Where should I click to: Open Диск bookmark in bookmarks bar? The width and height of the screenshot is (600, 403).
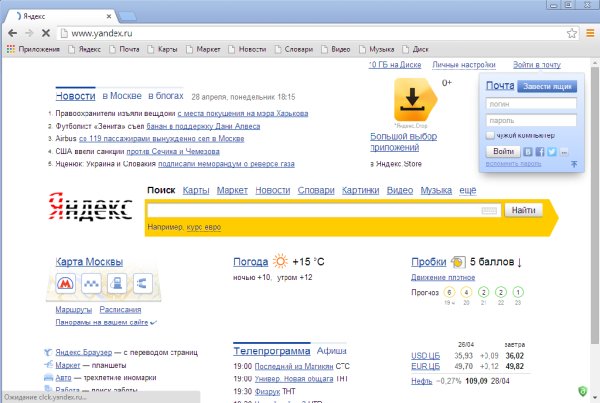tap(415, 49)
